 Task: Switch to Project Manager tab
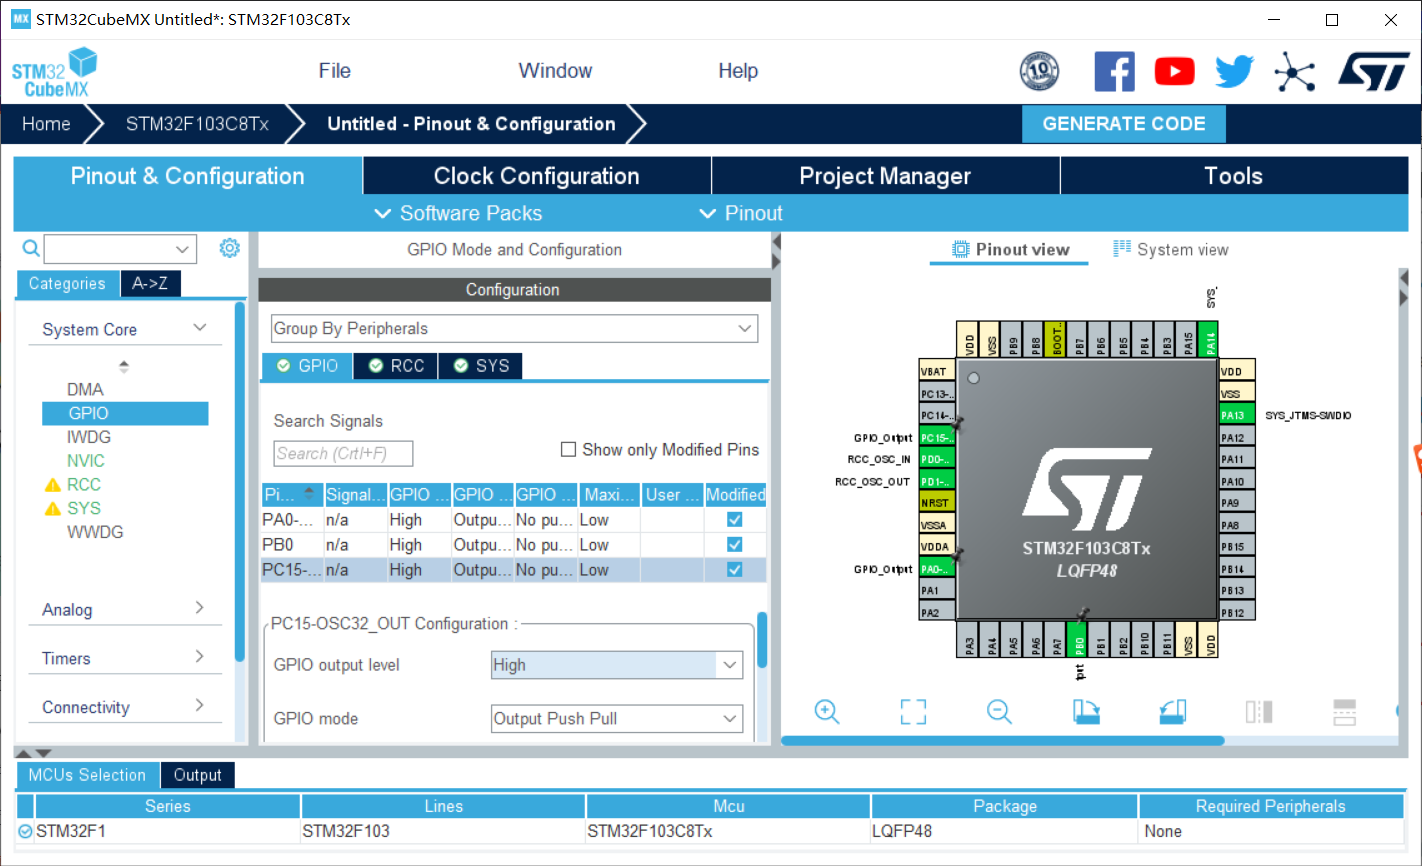[885, 176]
